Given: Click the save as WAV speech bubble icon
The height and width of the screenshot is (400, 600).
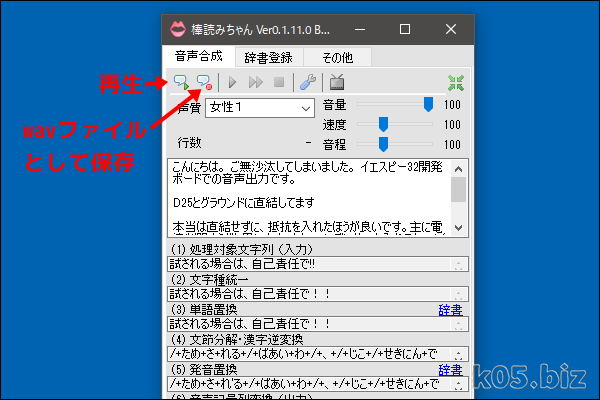Looking at the screenshot, I should pyautogui.click(x=204, y=82).
